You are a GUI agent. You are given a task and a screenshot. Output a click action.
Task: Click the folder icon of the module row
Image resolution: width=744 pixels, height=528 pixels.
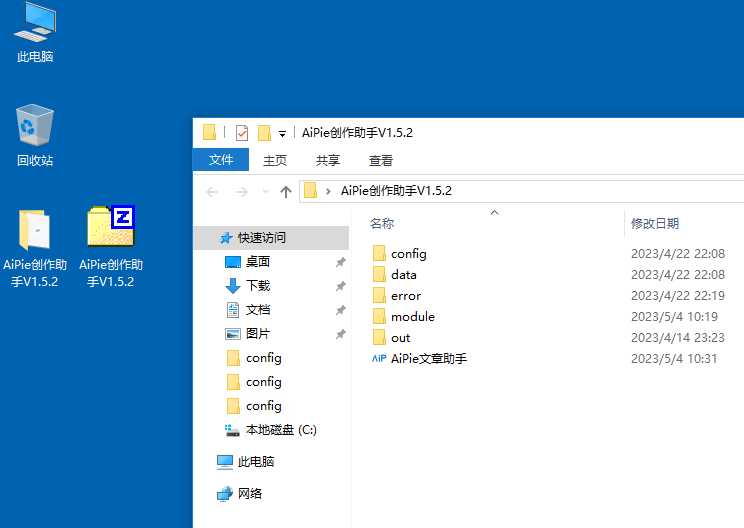click(x=379, y=316)
